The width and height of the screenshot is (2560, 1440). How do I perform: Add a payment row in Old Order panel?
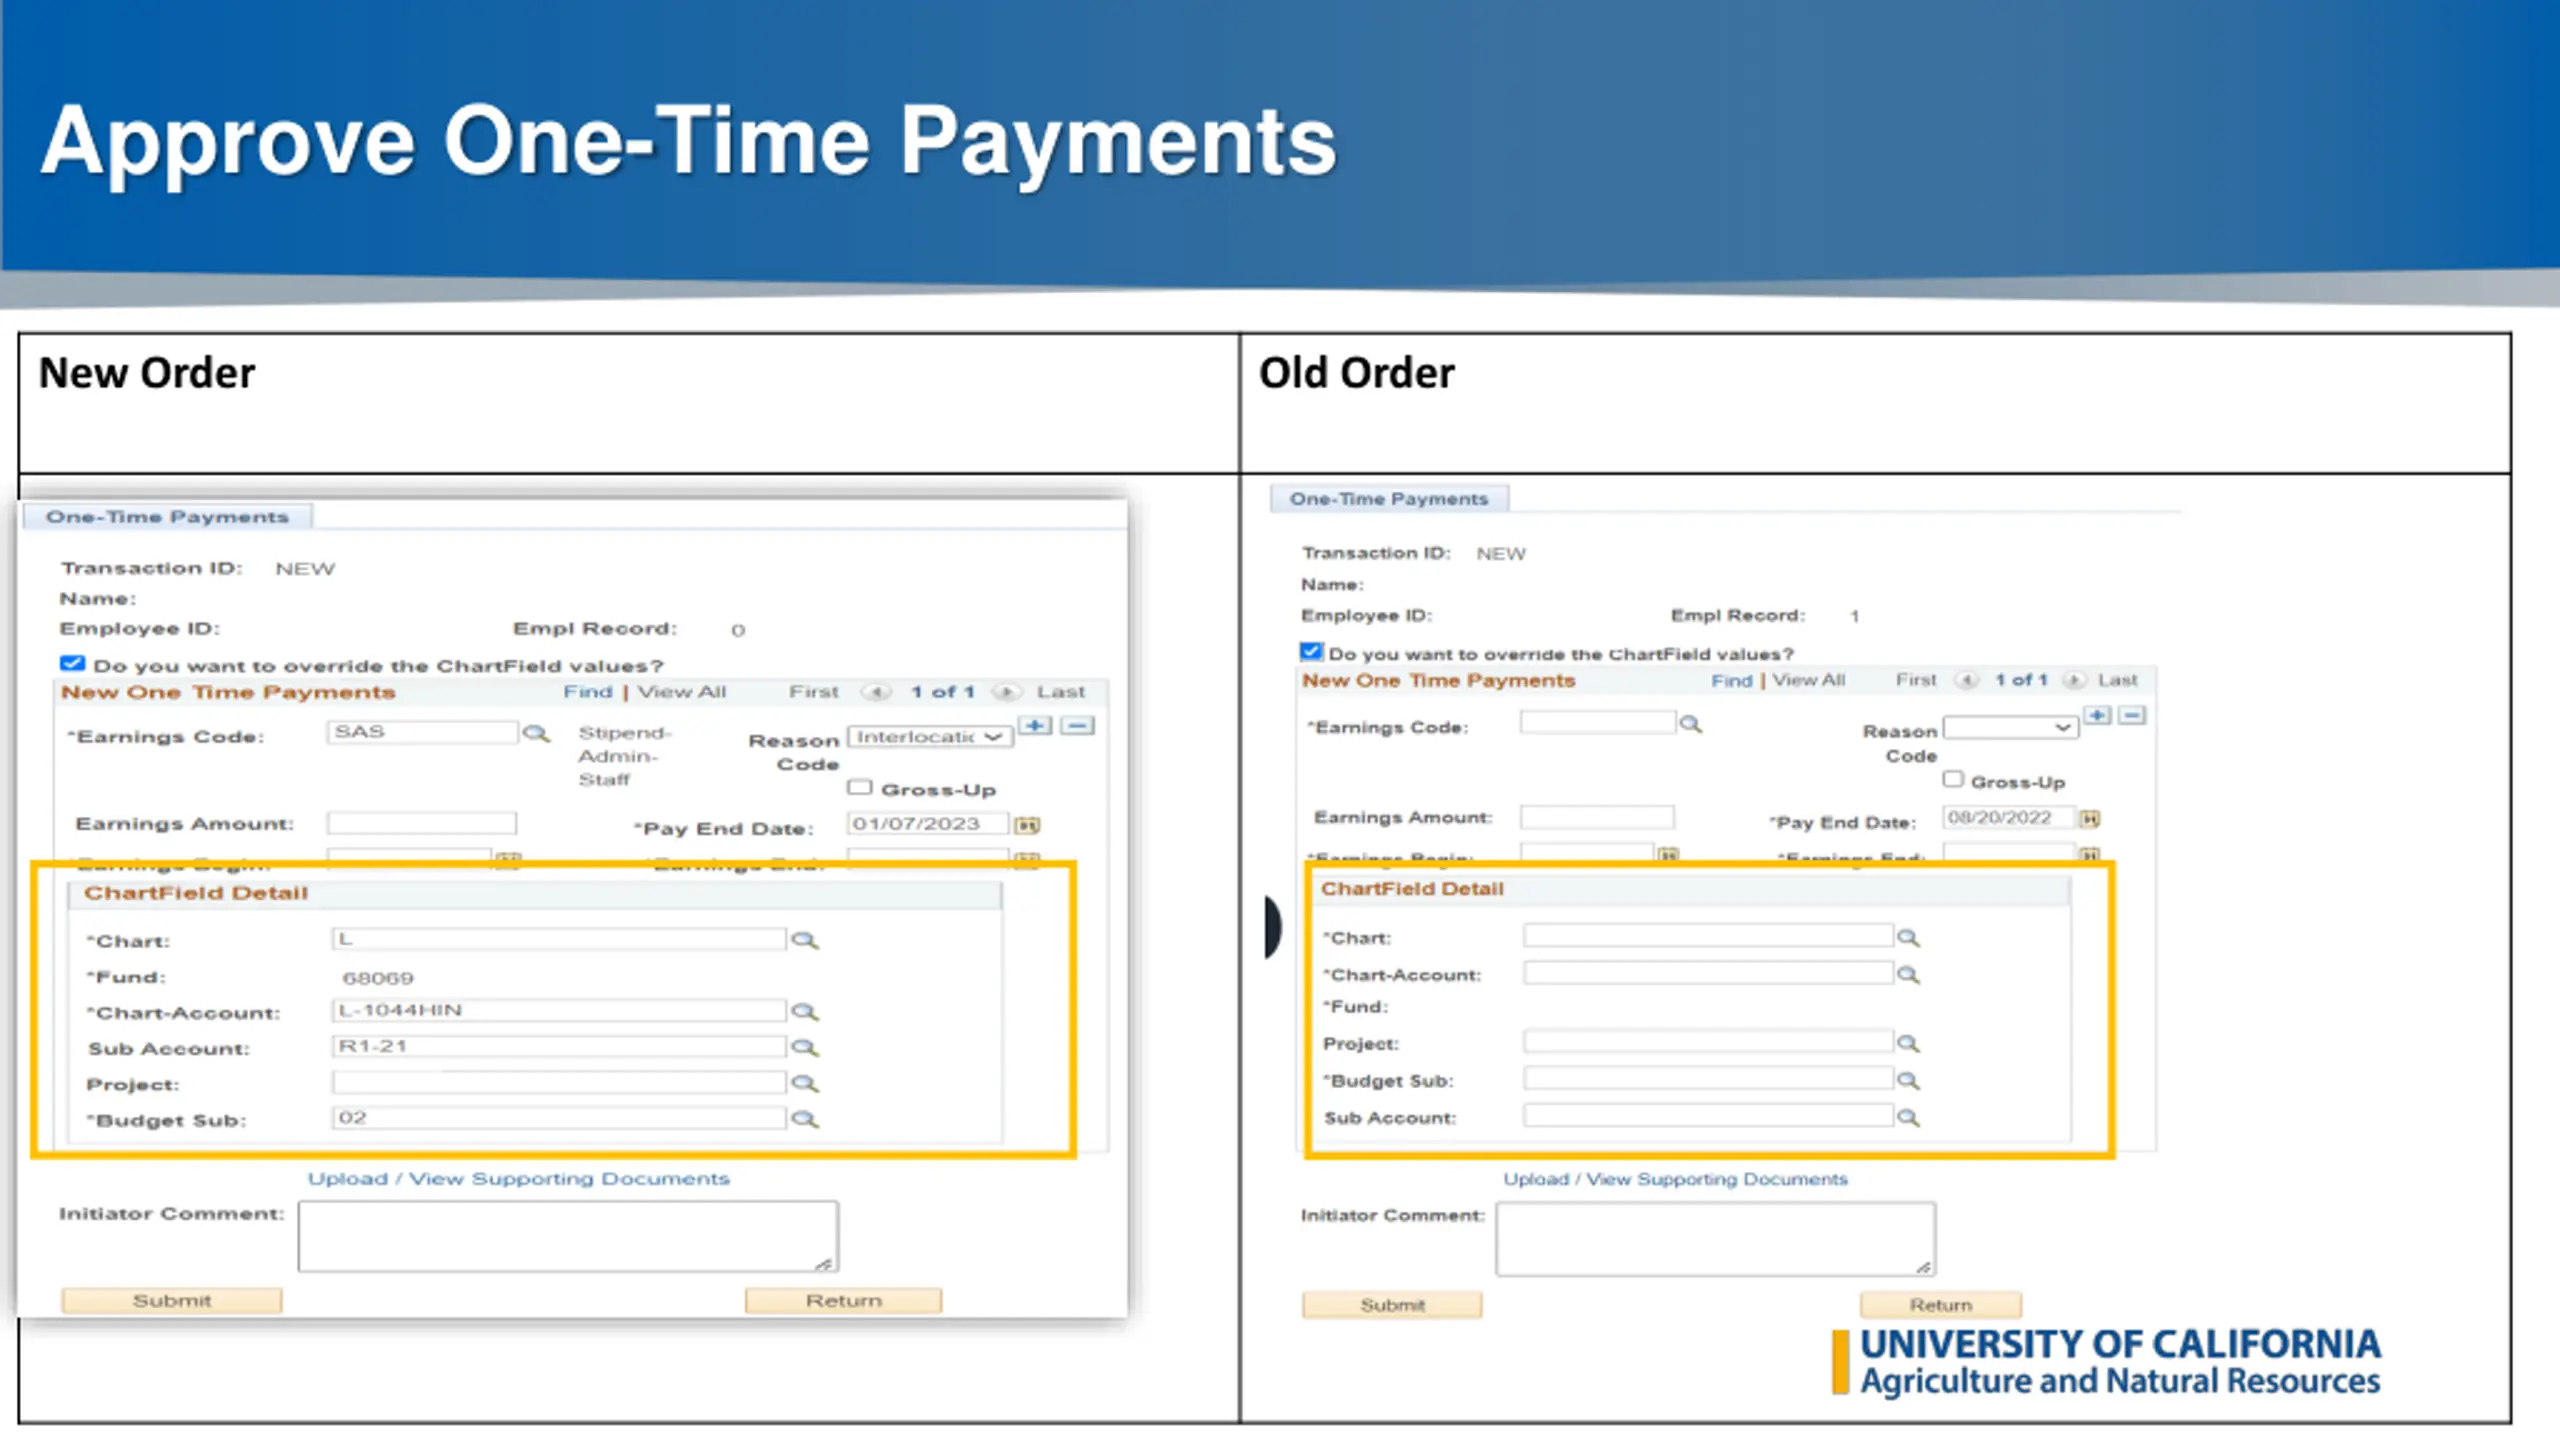(x=2097, y=716)
